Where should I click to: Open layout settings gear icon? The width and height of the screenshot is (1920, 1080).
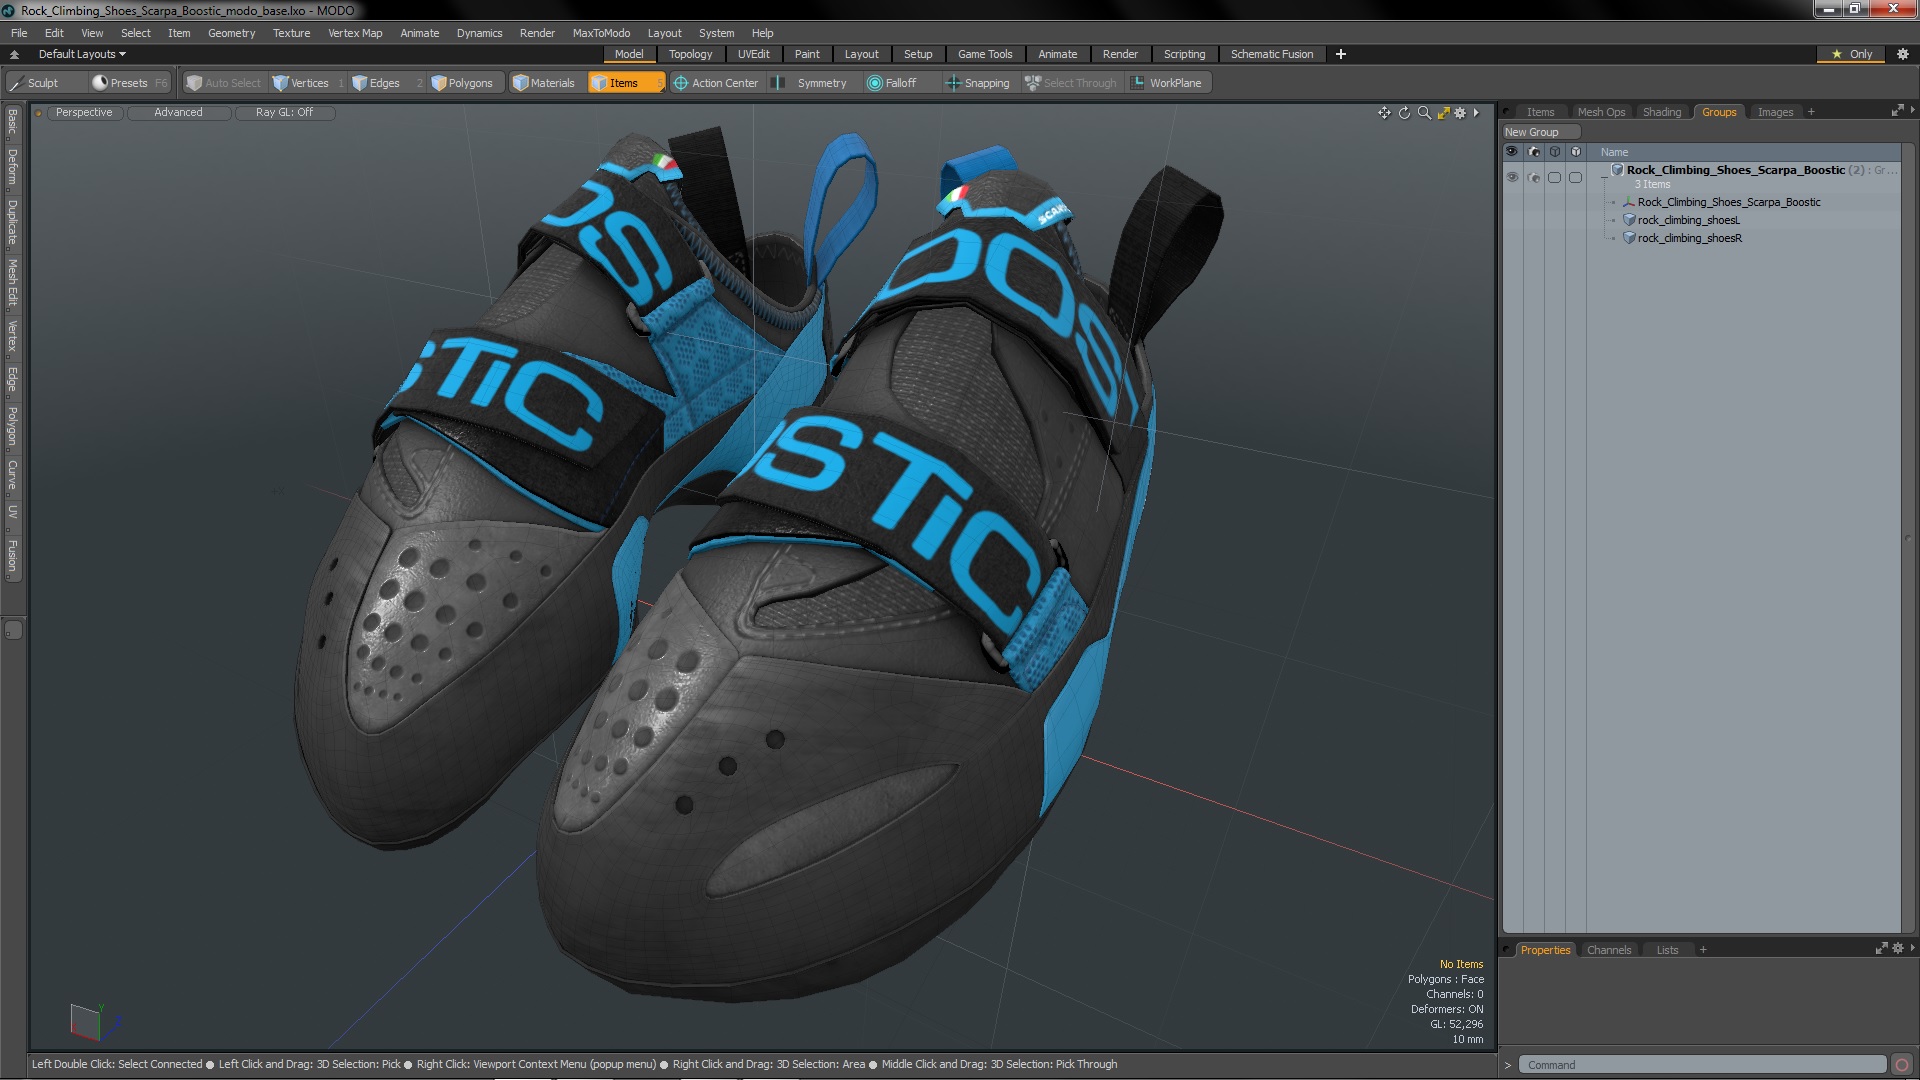click(x=1902, y=54)
